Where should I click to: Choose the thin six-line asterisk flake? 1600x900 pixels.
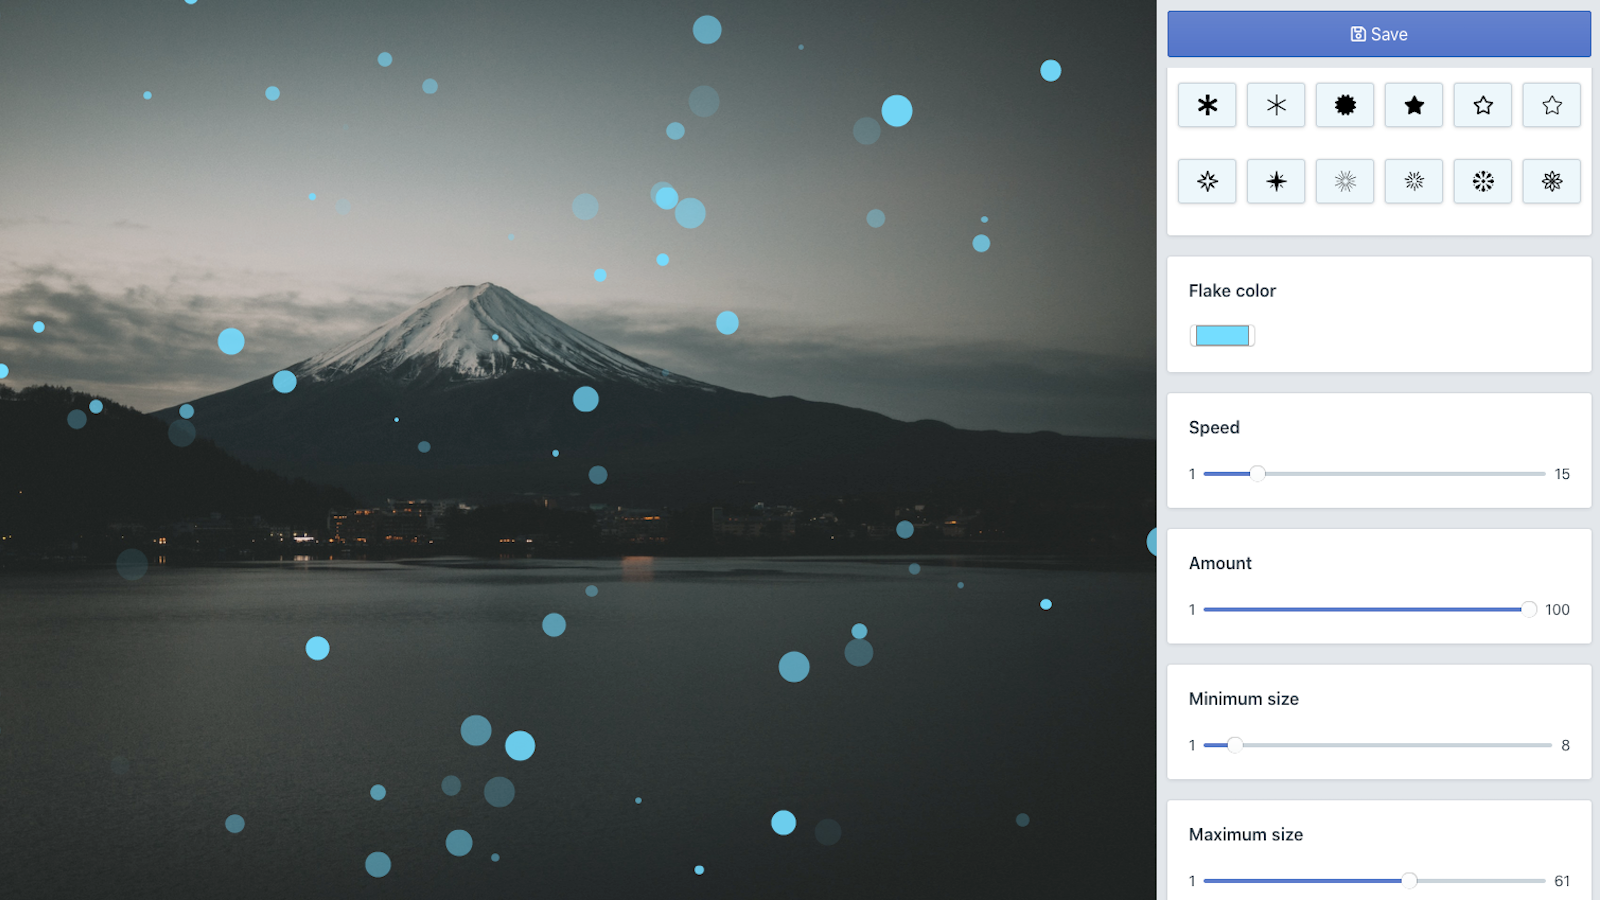pyautogui.click(x=1276, y=105)
